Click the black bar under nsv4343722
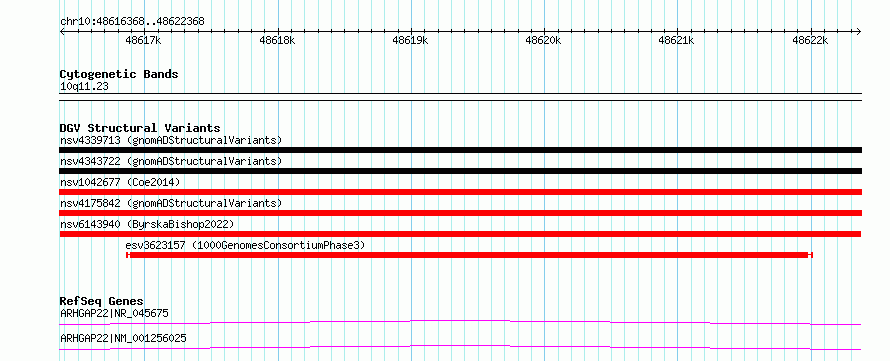Viewport: 890px width, 361px height. coord(460,171)
